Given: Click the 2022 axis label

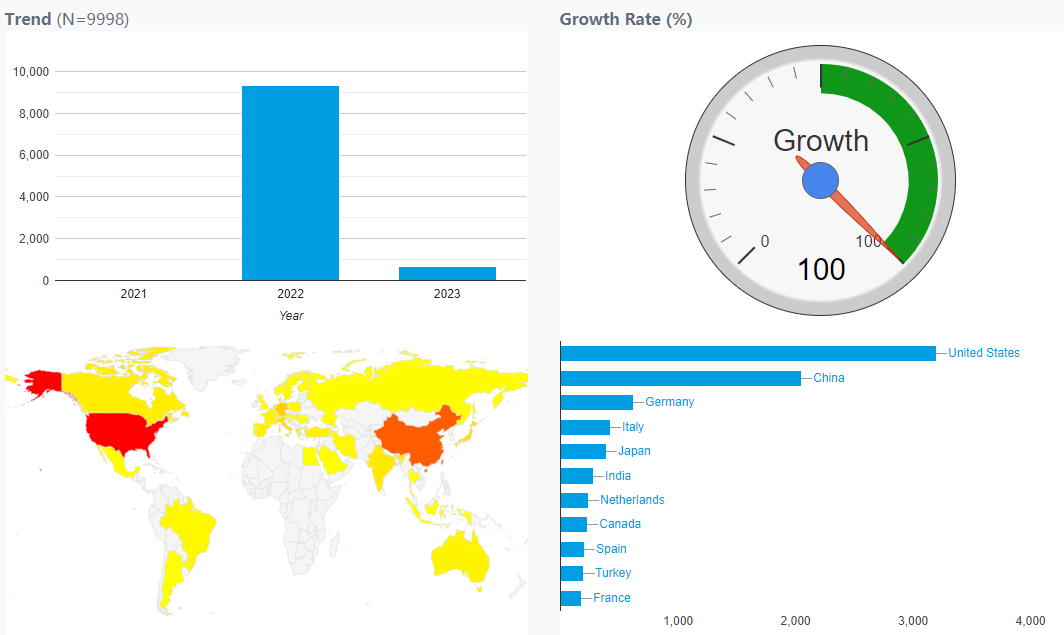Looking at the screenshot, I should [x=290, y=294].
